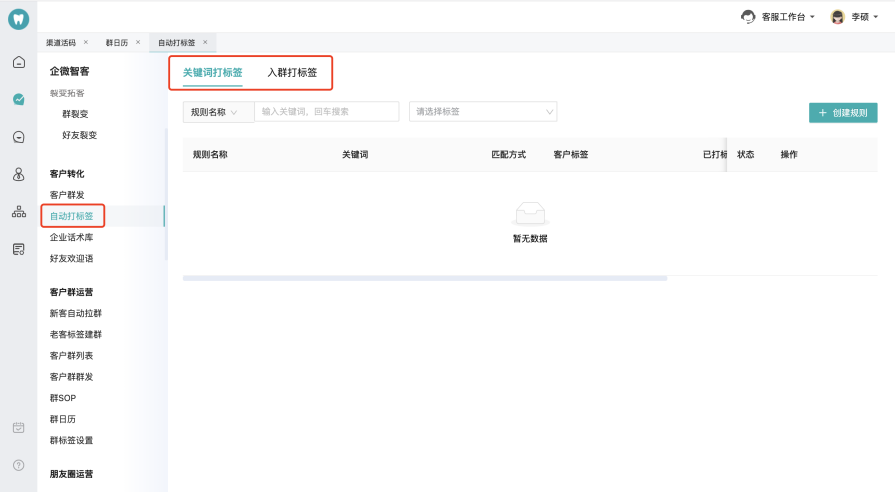
Task: Switch to the 入群打标签 tab
Action: [292, 73]
